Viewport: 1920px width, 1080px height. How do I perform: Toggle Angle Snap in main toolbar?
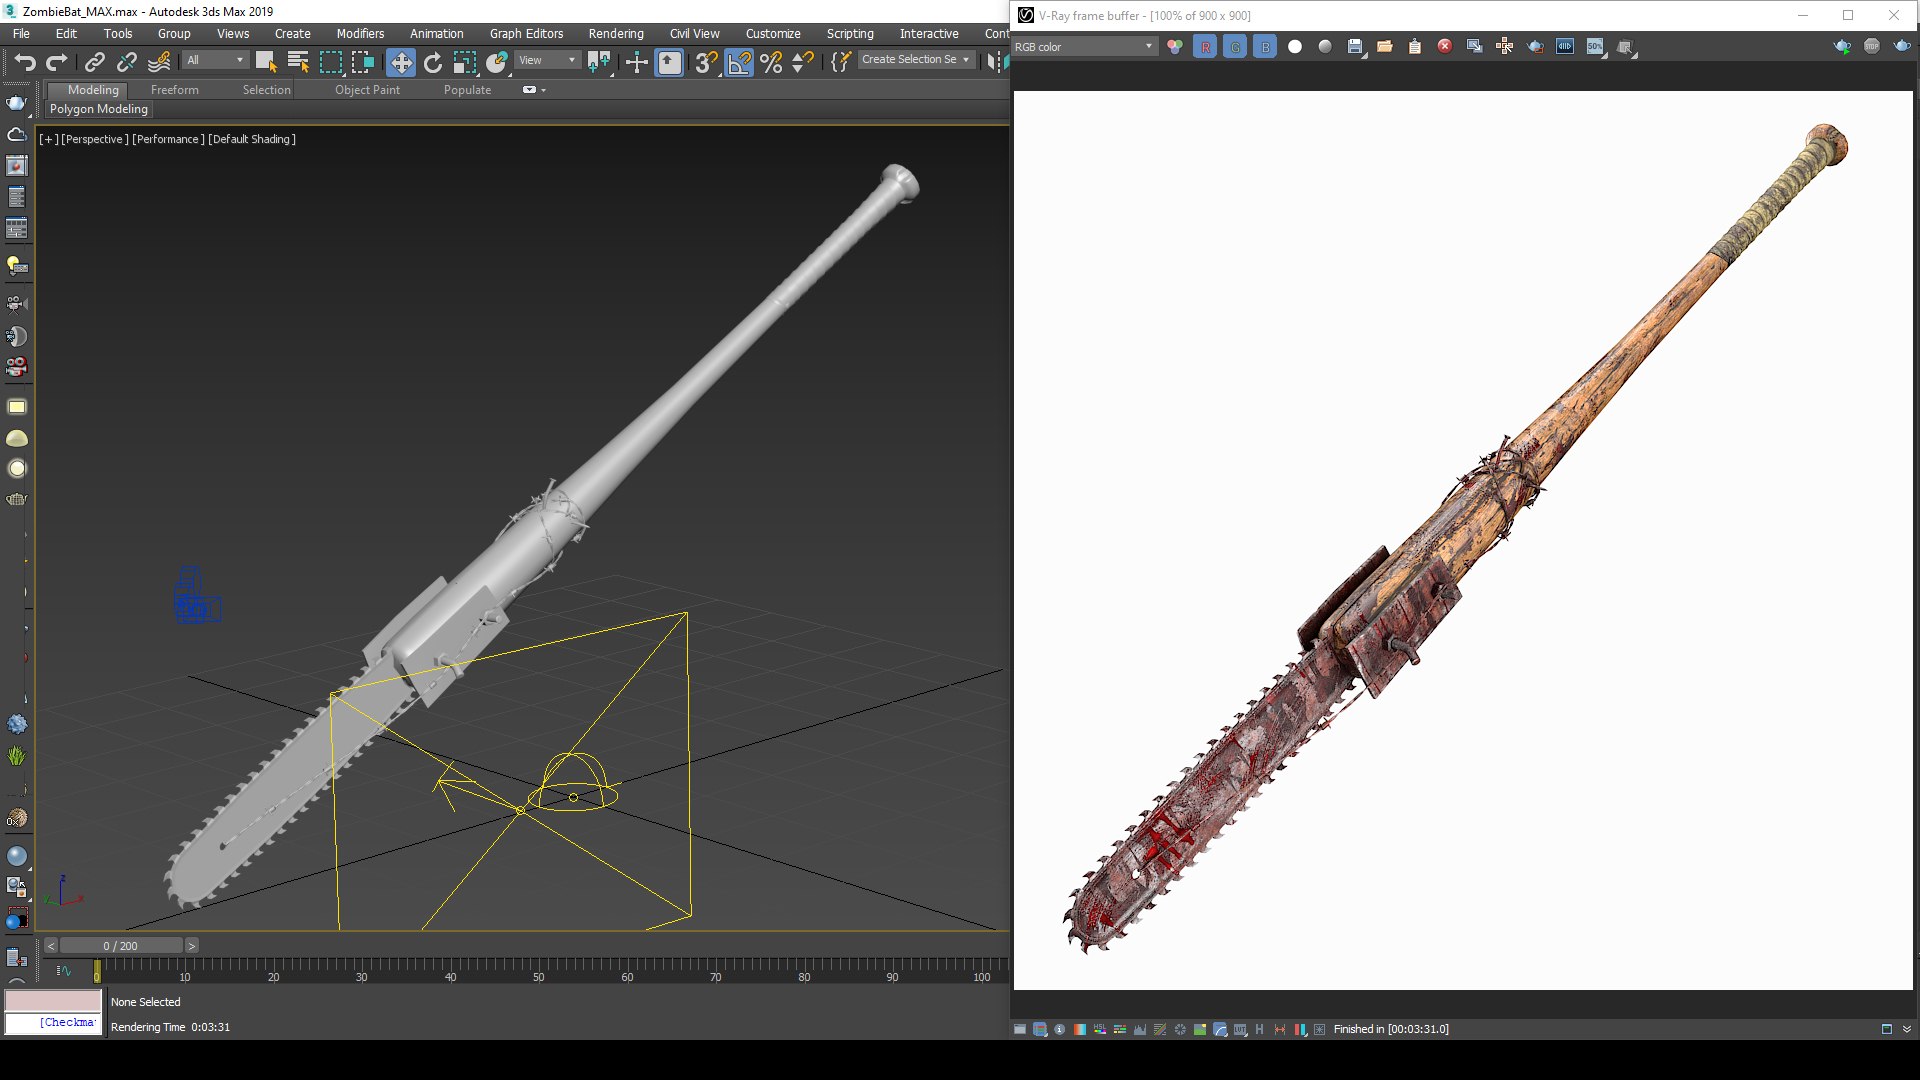click(x=739, y=62)
